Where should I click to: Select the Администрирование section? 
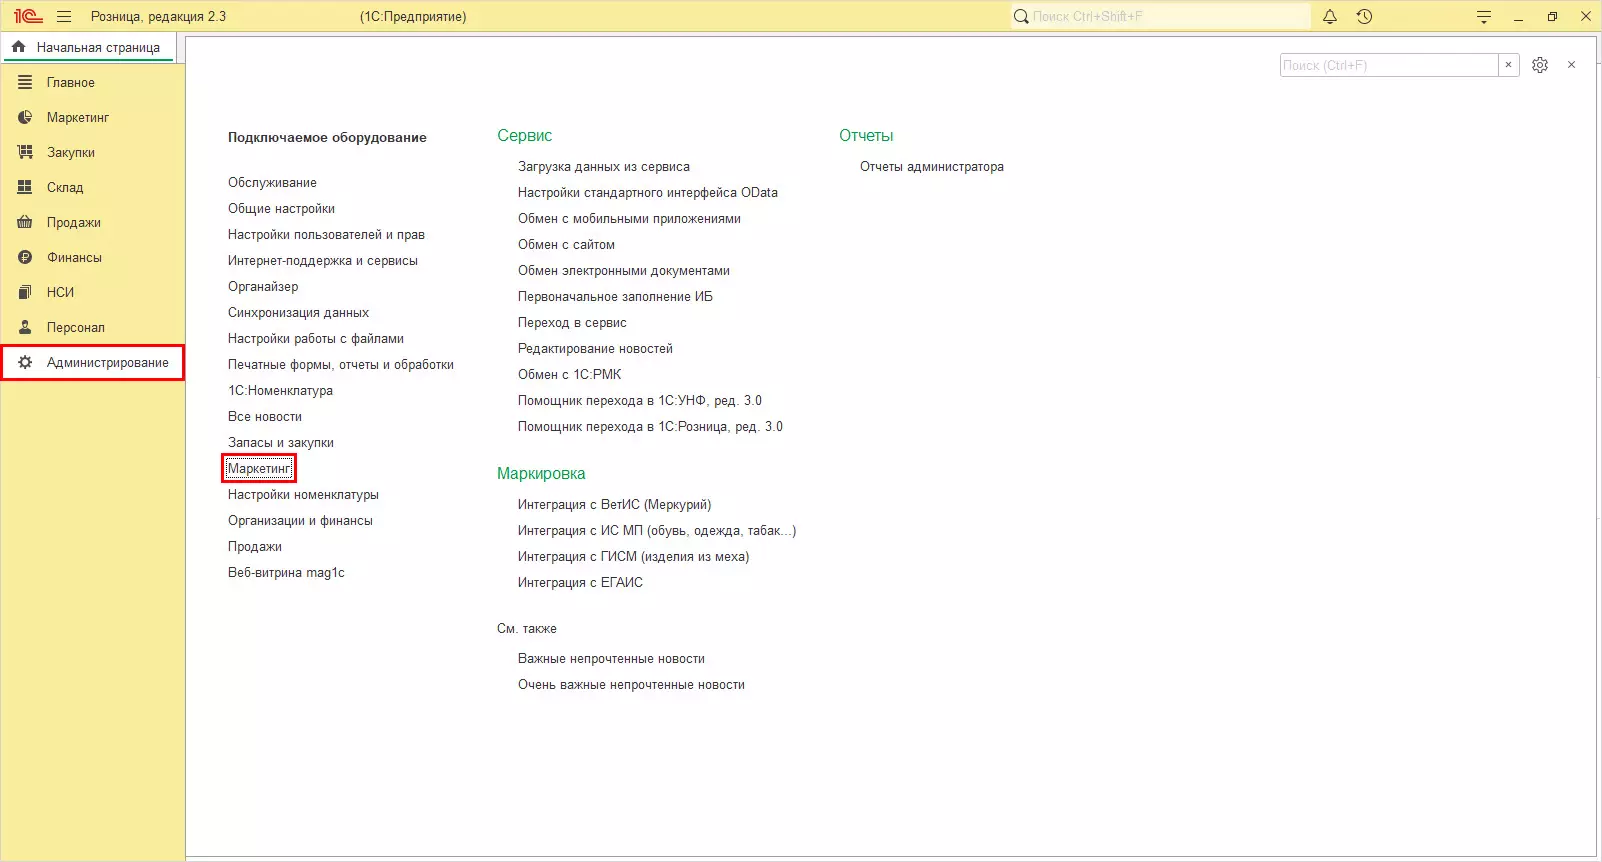(92, 362)
